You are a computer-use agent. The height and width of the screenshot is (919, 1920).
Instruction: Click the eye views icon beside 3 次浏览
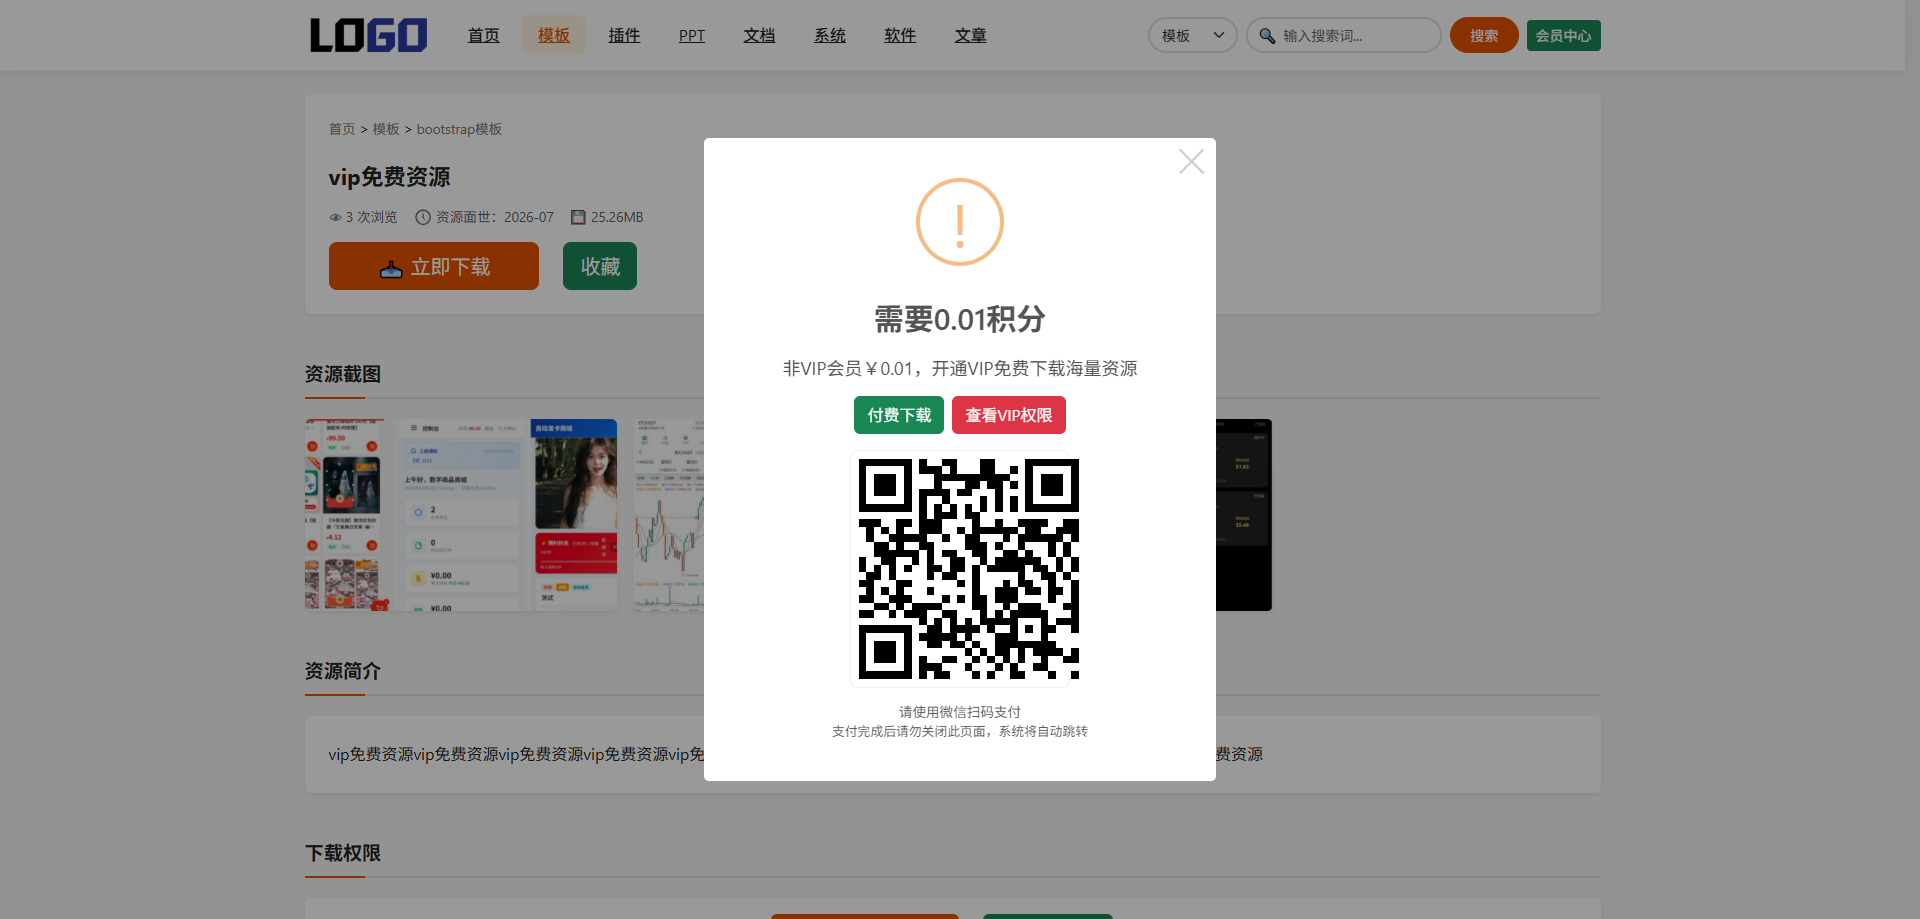pyautogui.click(x=335, y=217)
